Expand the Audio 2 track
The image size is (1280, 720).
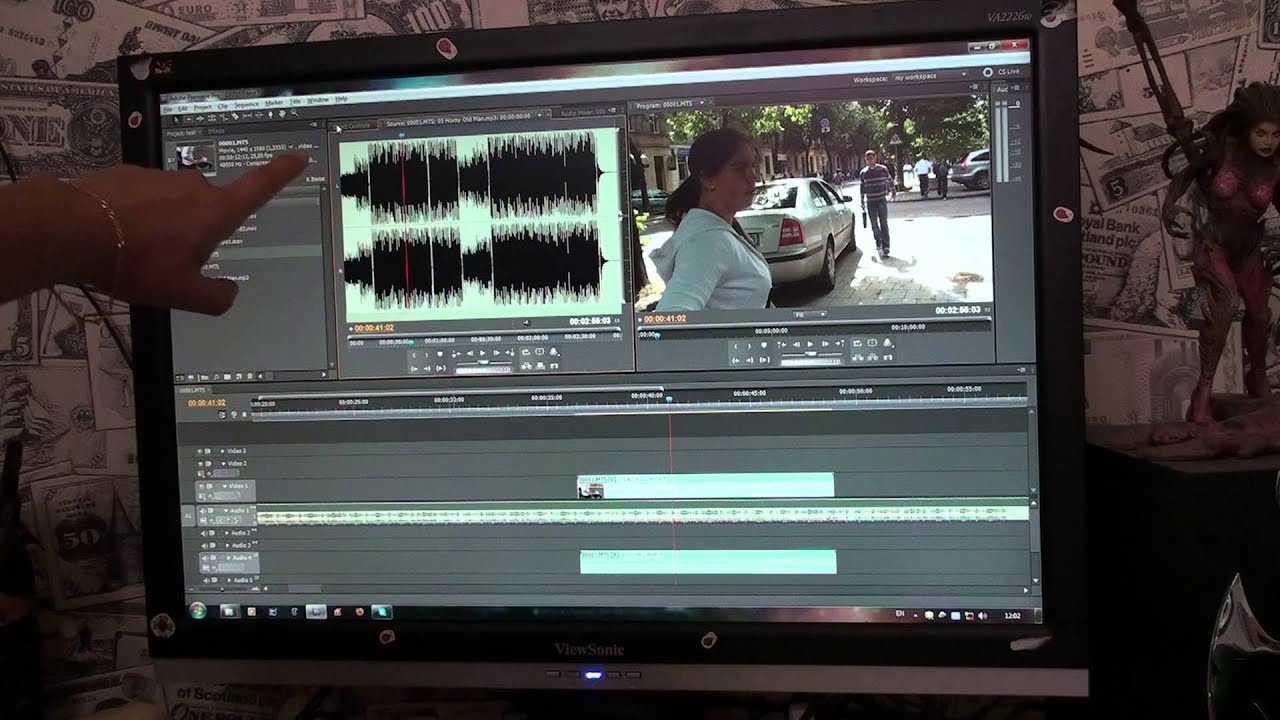[227, 533]
